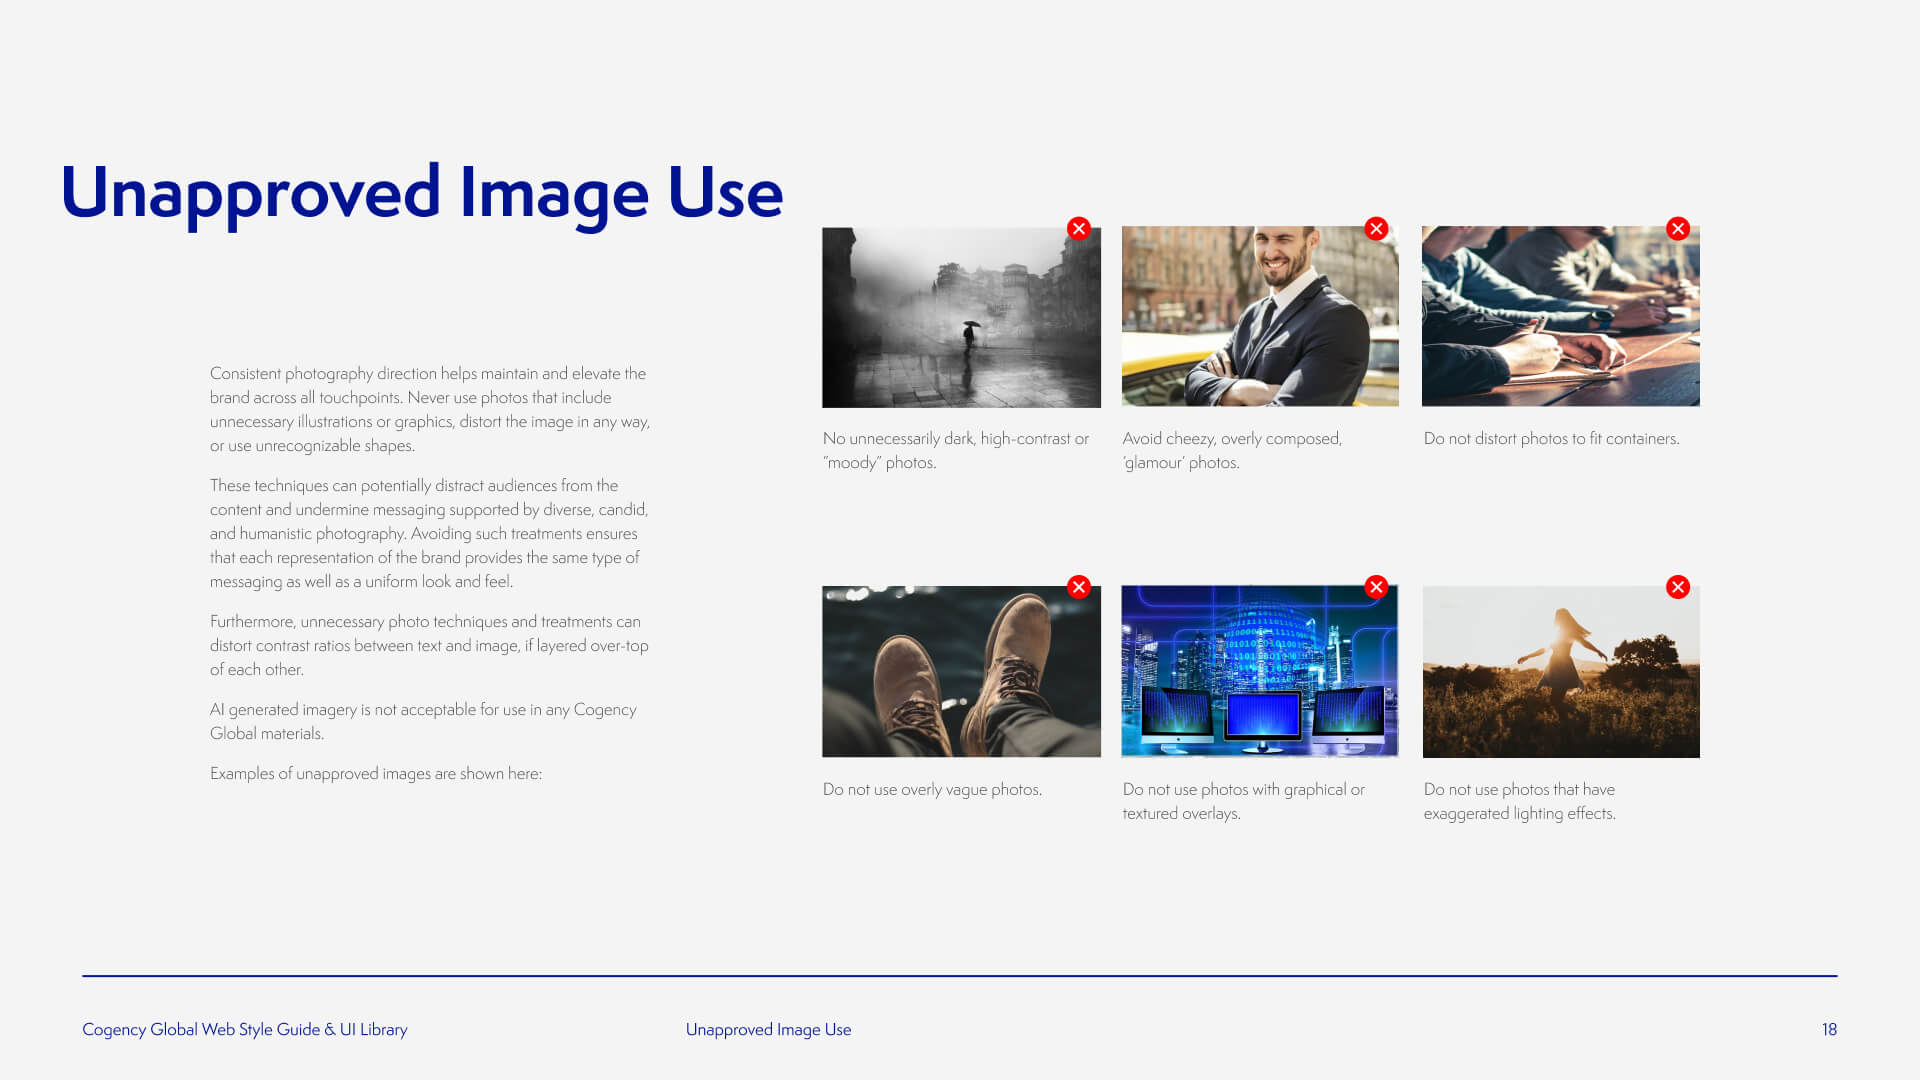Click the footer section title 'Unapproved Image Use'
Viewport: 1920px width, 1080px height.
(x=768, y=1029)
